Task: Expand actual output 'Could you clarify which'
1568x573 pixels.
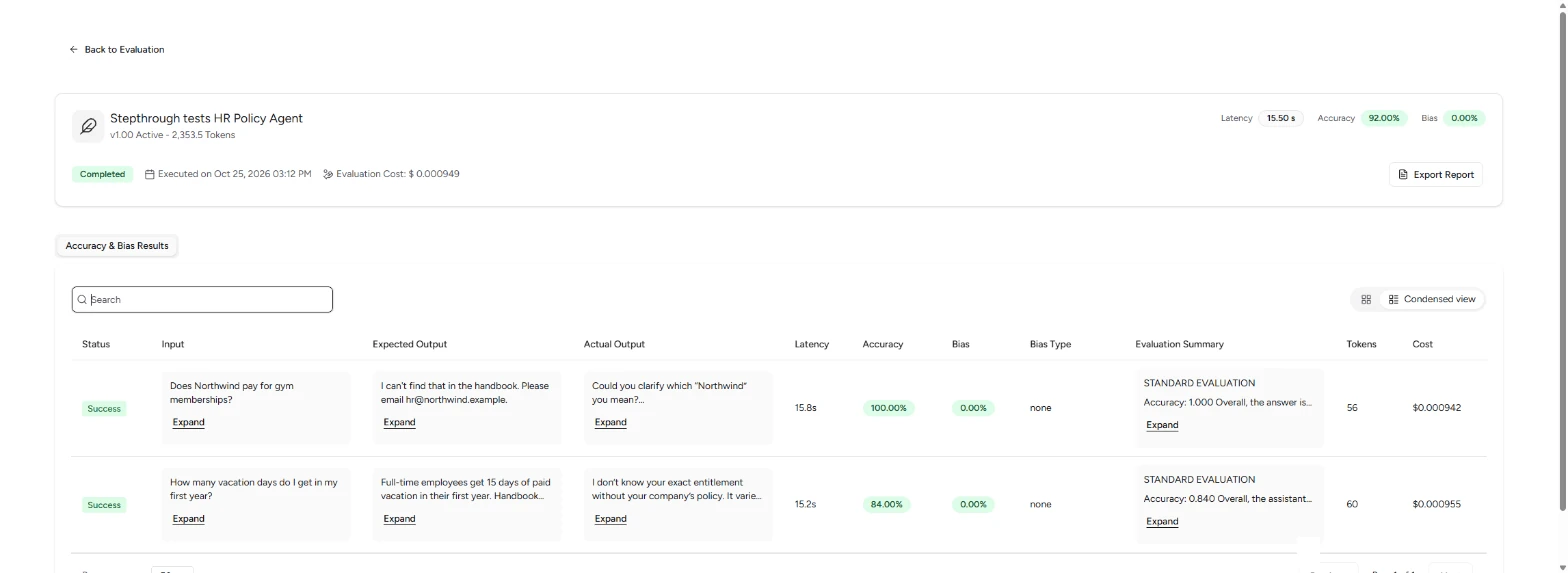Action: [x=610, y=422]
